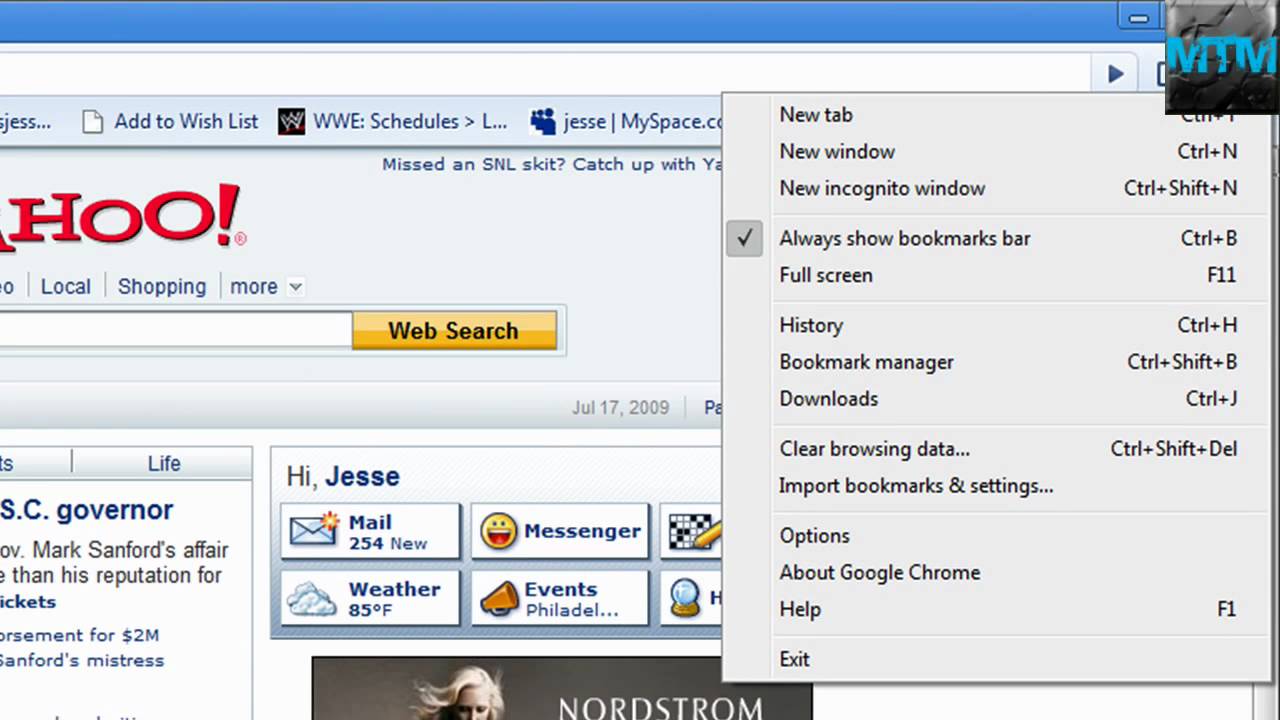Click the S.C. governor headline
This screenshot has width=1280, height=720.
[x=87, y=510]
